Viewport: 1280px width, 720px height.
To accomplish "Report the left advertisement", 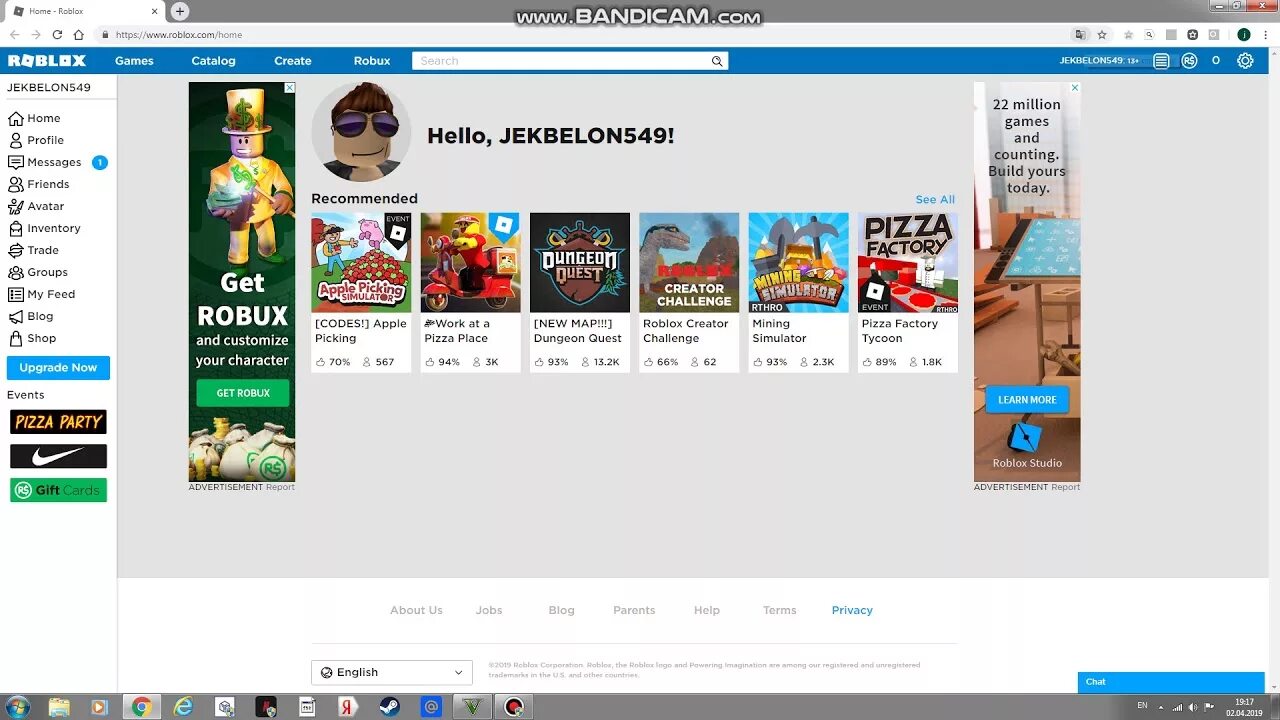I will 280,487.
